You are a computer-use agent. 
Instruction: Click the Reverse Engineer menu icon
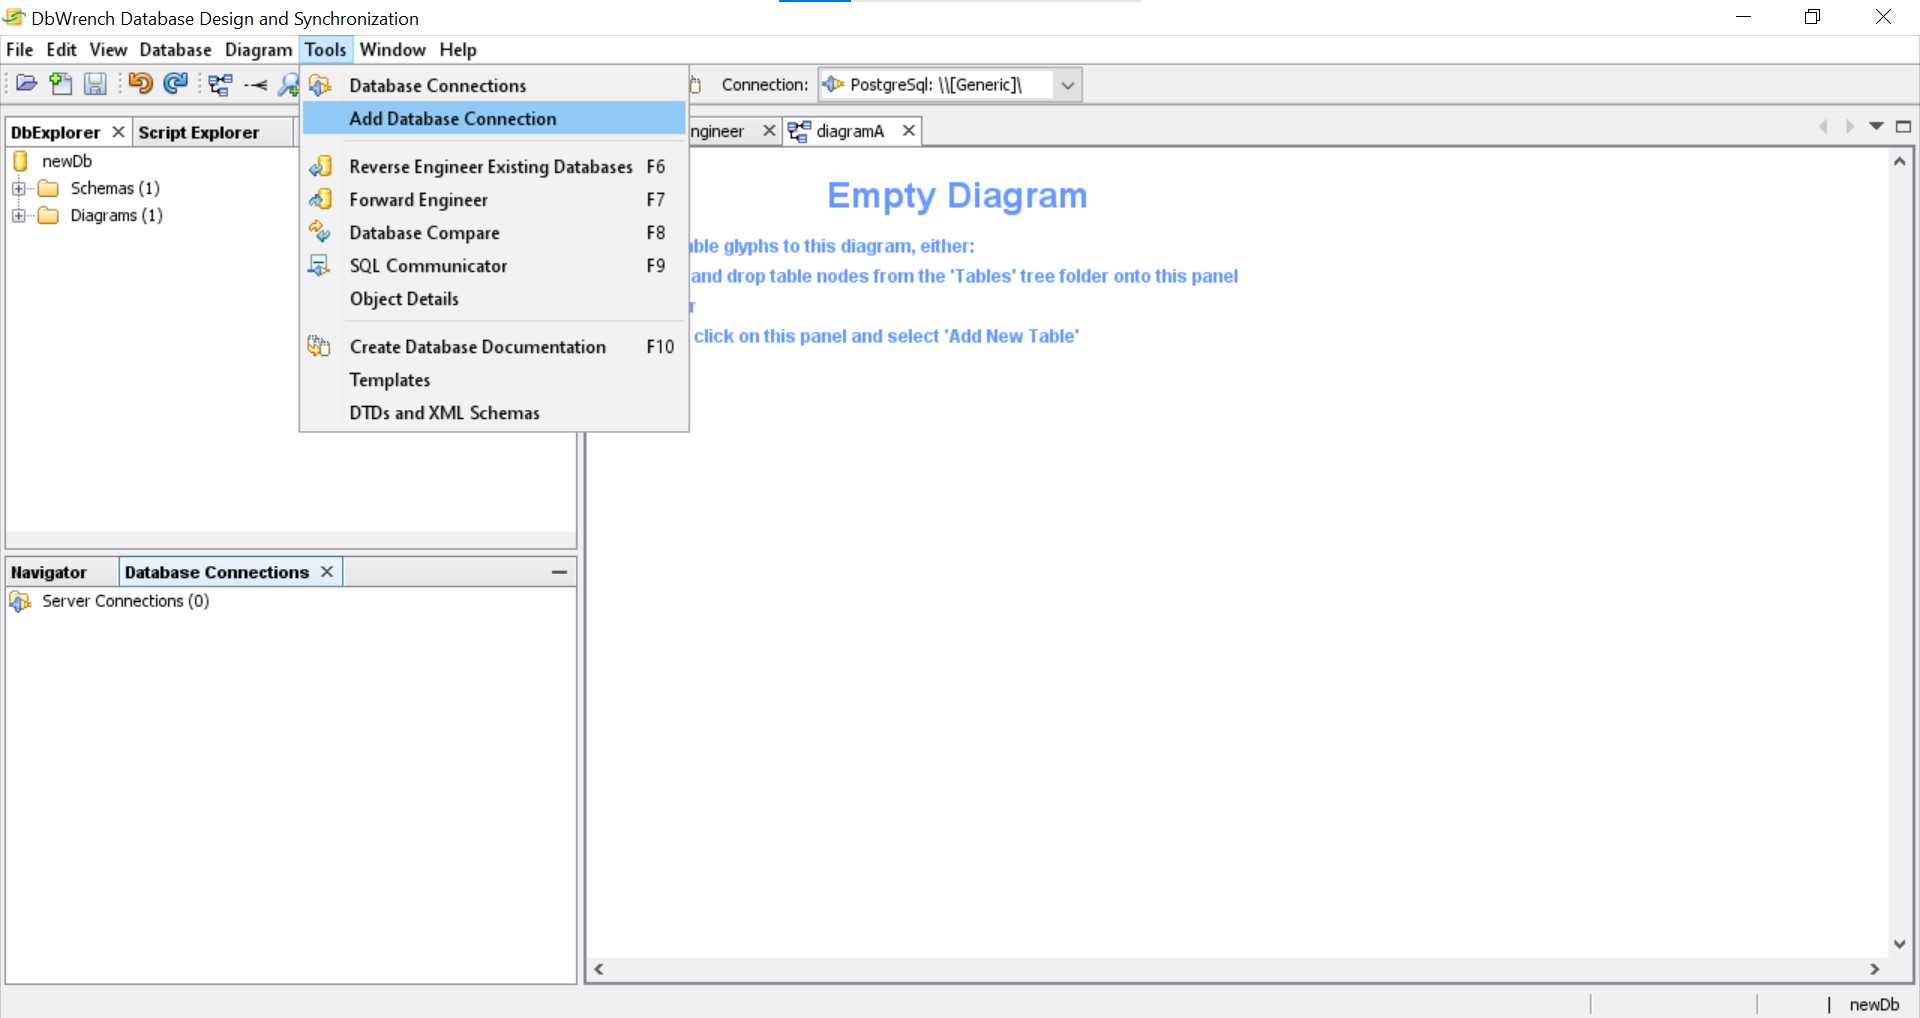coord(320,166)
